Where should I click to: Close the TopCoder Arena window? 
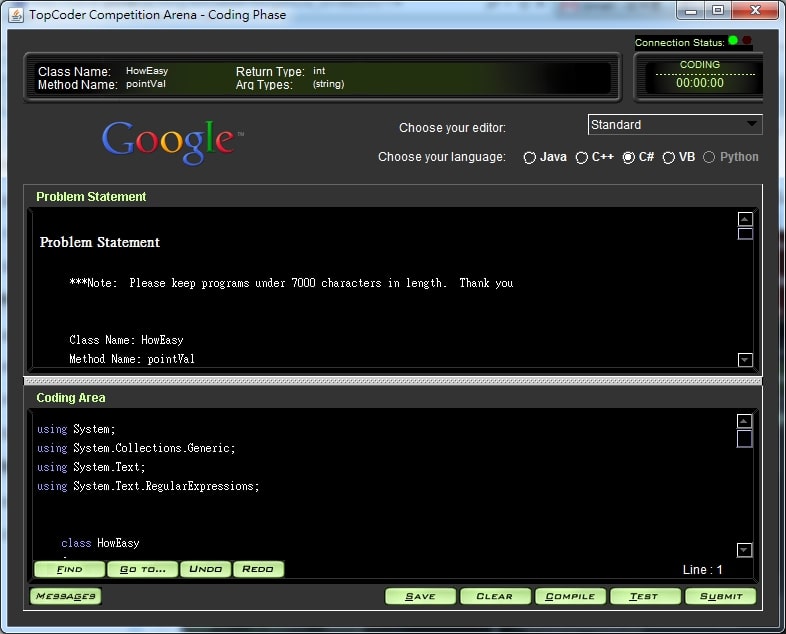[755, 11]
